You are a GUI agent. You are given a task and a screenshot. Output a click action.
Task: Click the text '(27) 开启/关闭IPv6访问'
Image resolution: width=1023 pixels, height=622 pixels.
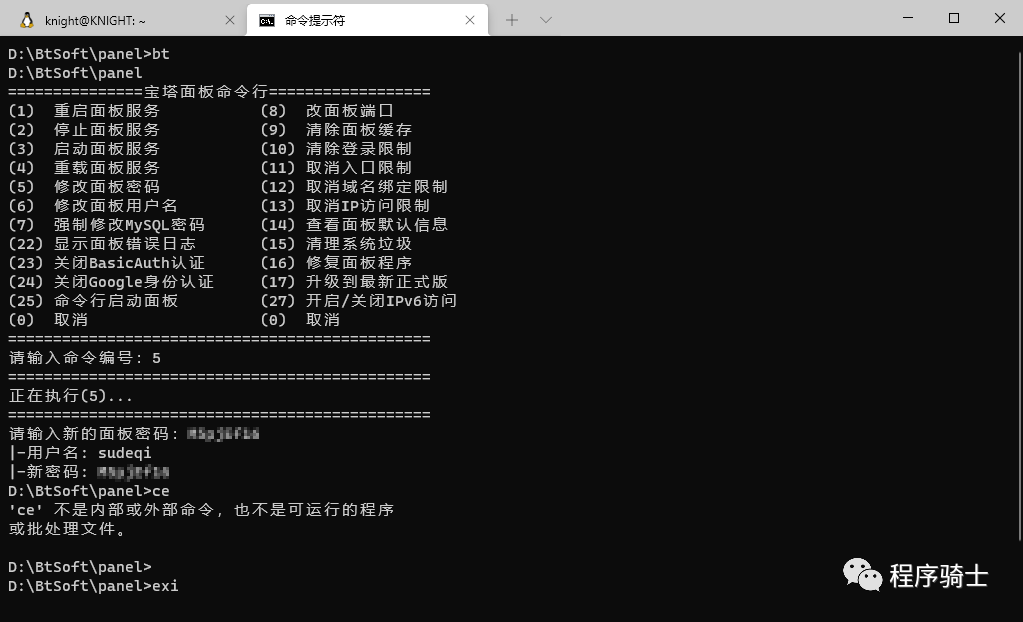(x=359, y=300)
